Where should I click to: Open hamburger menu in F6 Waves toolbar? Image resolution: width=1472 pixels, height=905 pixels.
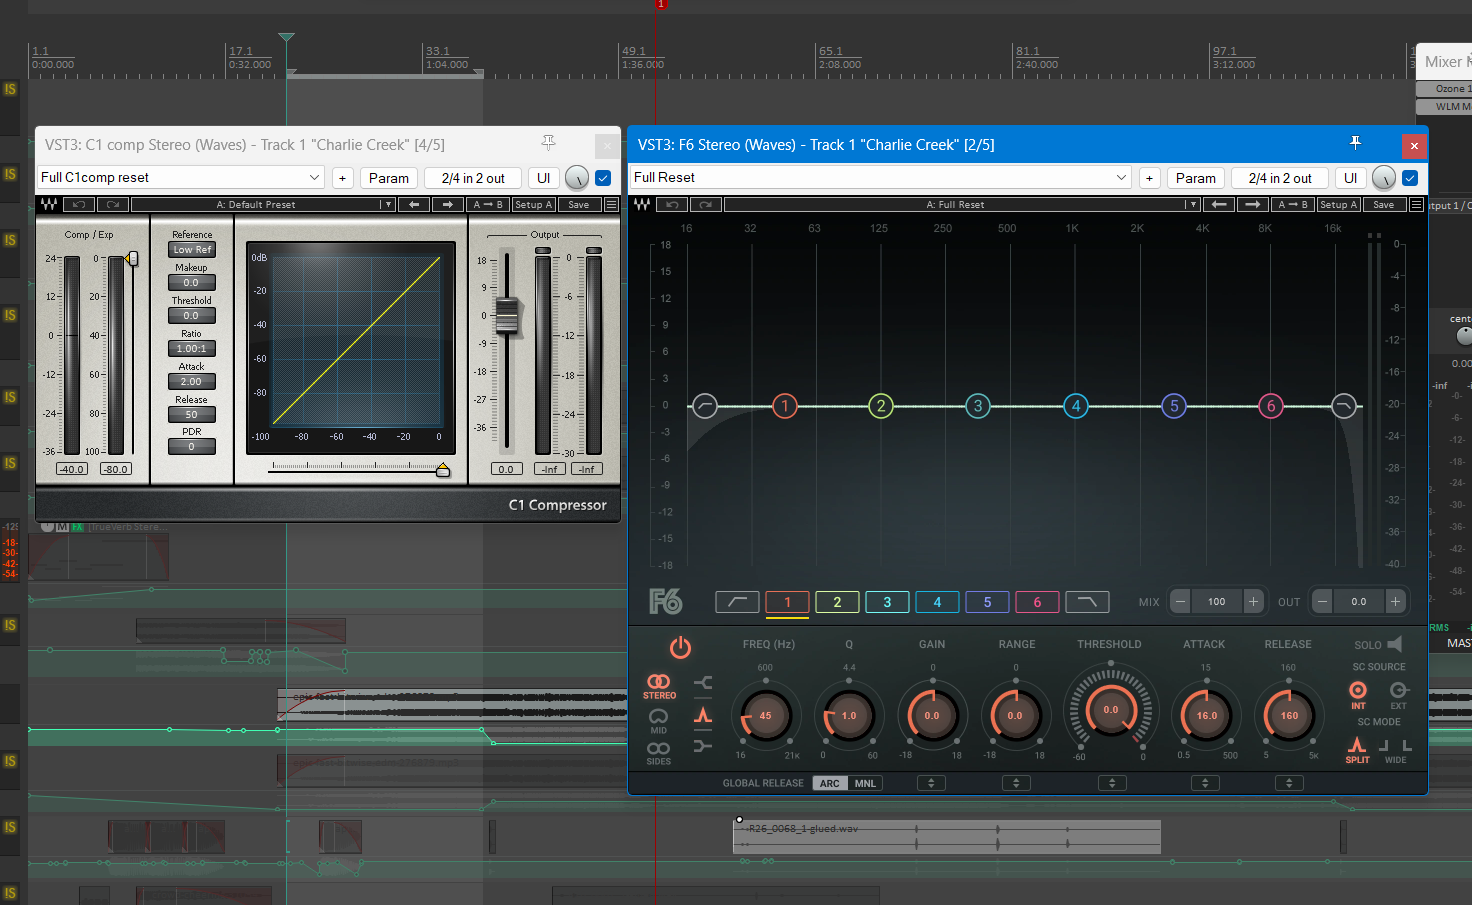pos(1416,204)
